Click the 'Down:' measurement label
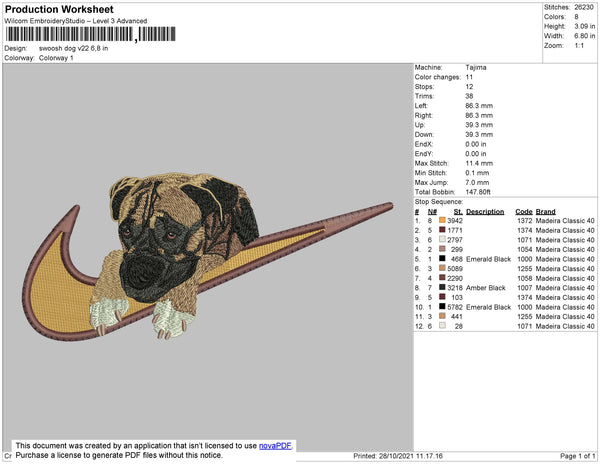The image size is (600, 464). 424,135
